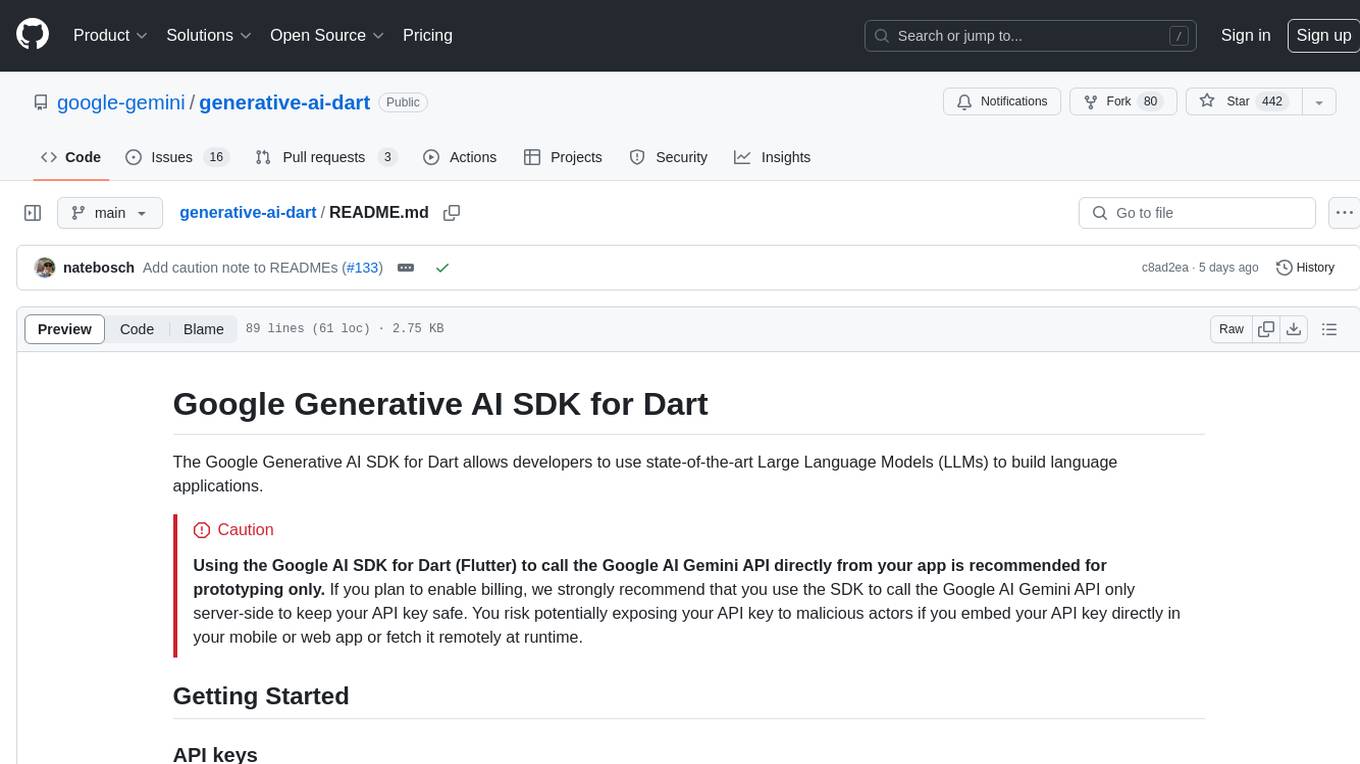Viewport: 1360px width, 764px height.
Task: Expand the Solutions menu
Action: pyautogui.click(x=209, y=35)
